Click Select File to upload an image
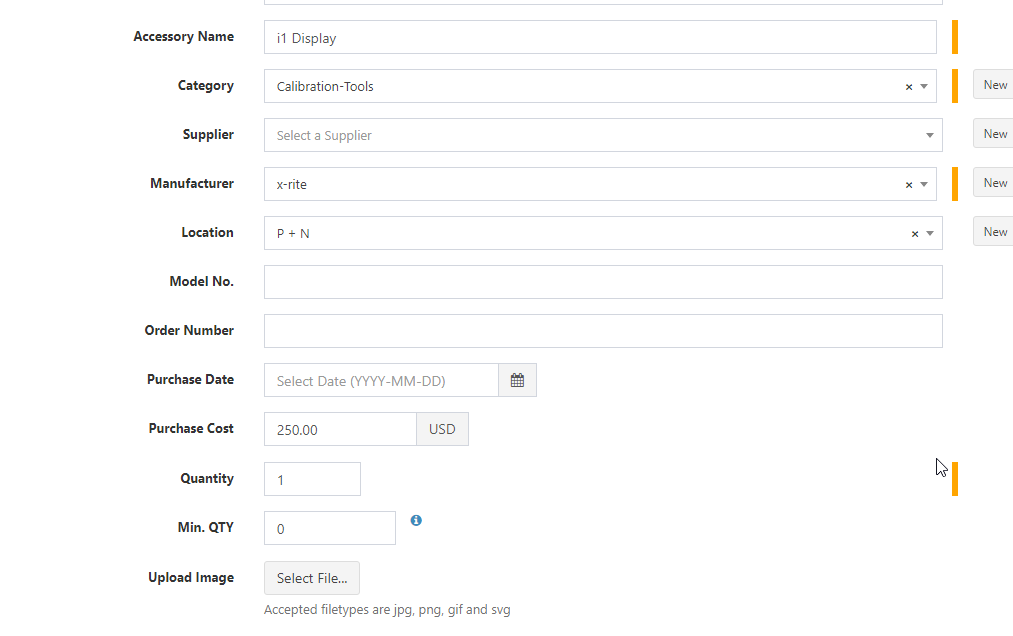This screenshot has width=1013, height=636. click(311, 577)
